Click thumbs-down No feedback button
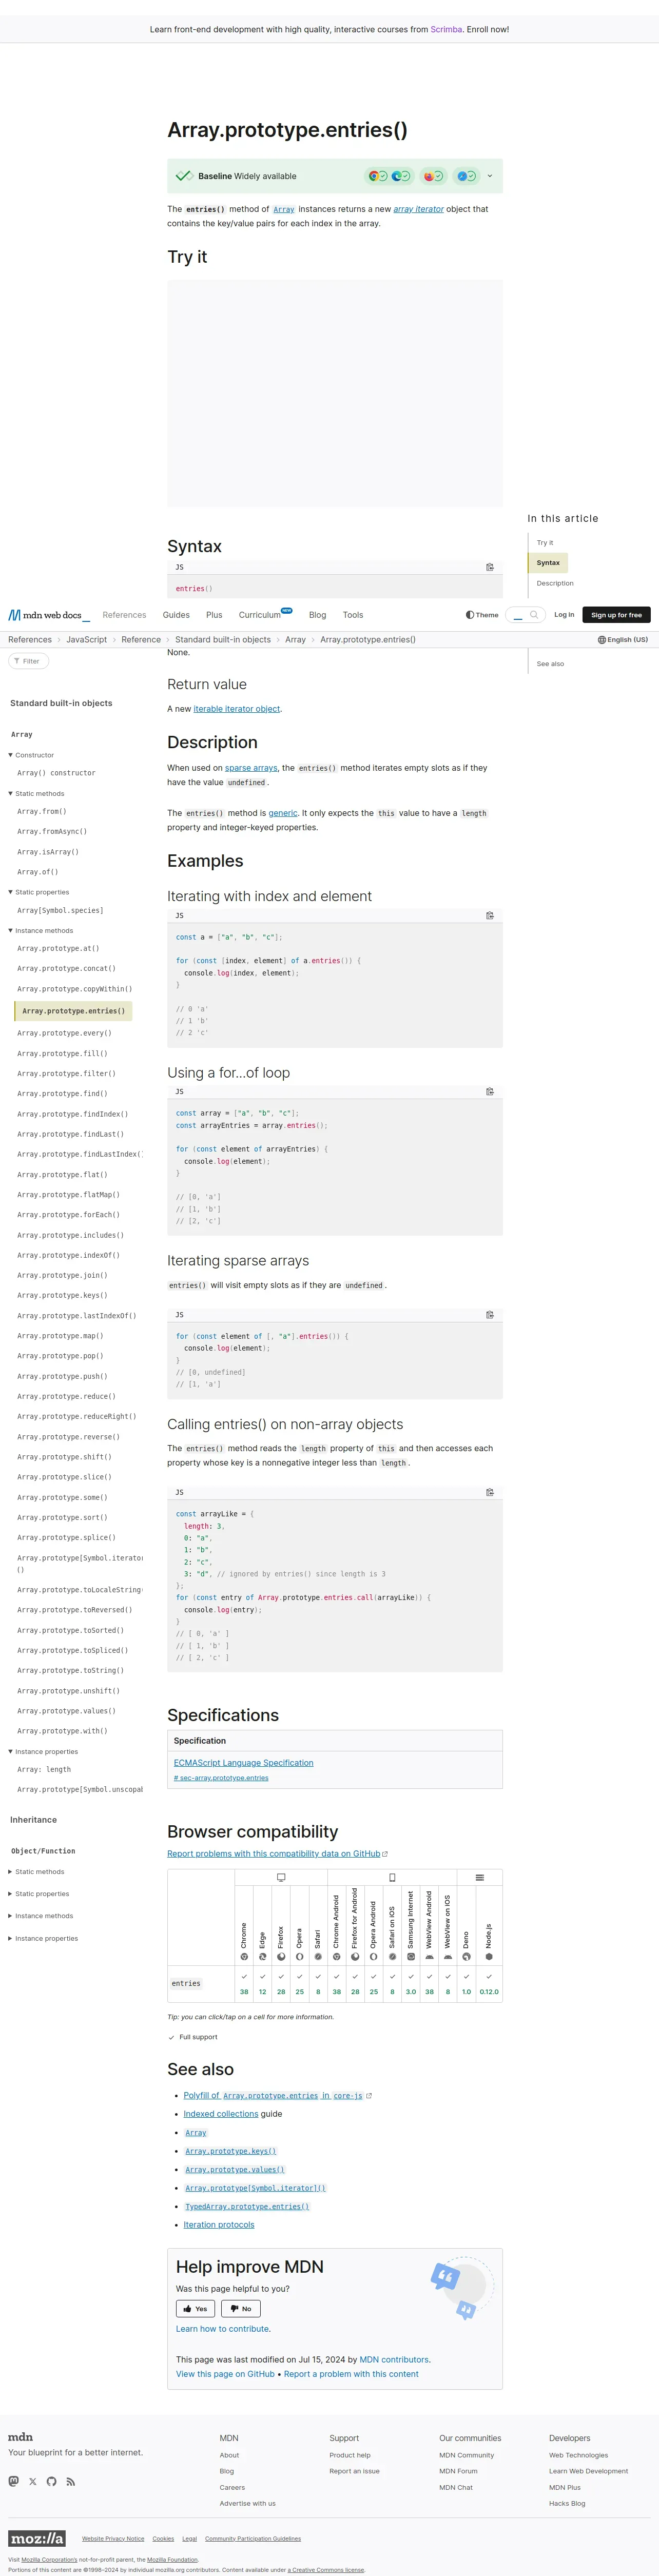 click(x=240, y=2309)
